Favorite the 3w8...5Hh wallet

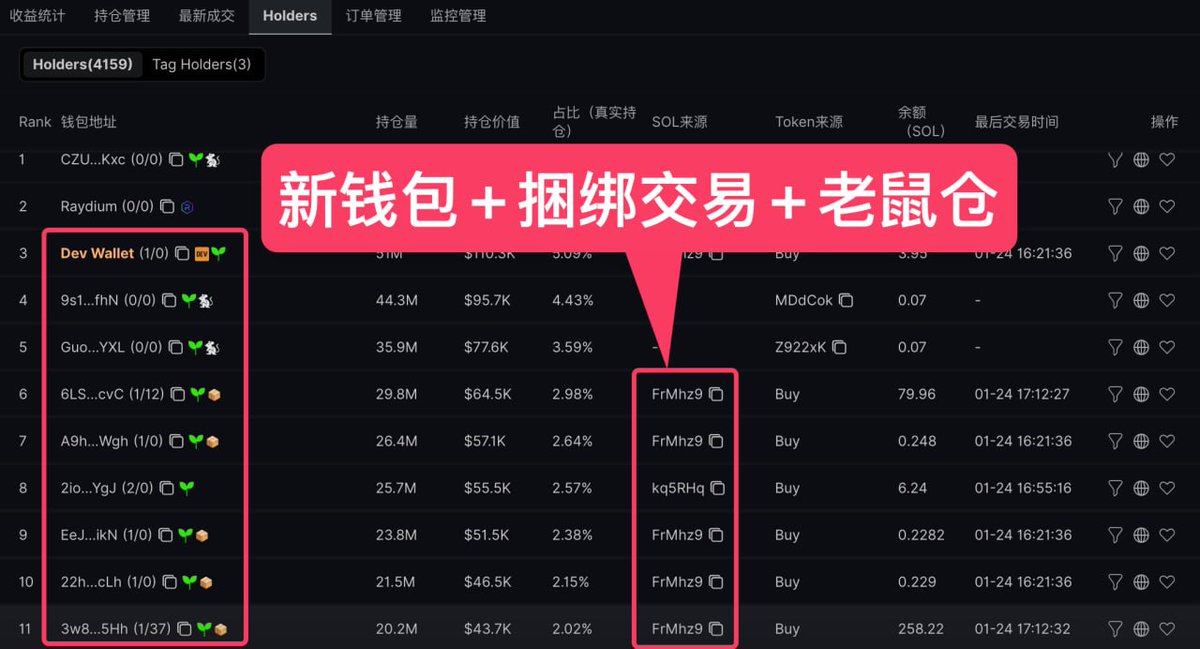(1167, 629)
